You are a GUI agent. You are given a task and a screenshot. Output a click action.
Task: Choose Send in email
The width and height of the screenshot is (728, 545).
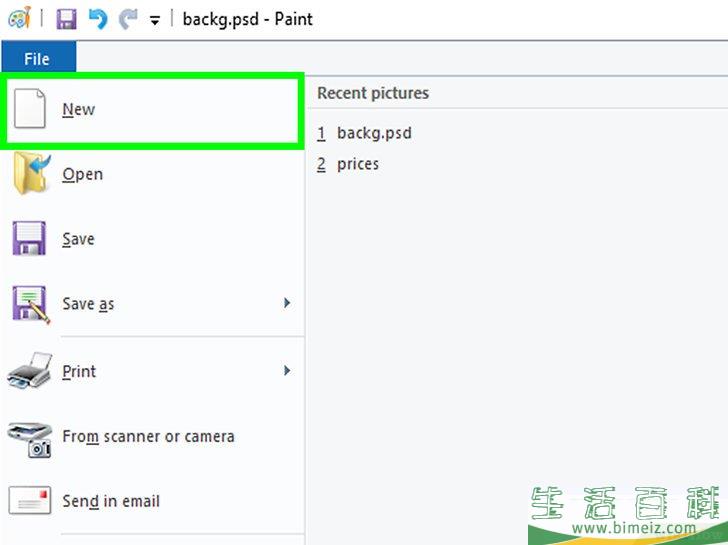[152, 501]
